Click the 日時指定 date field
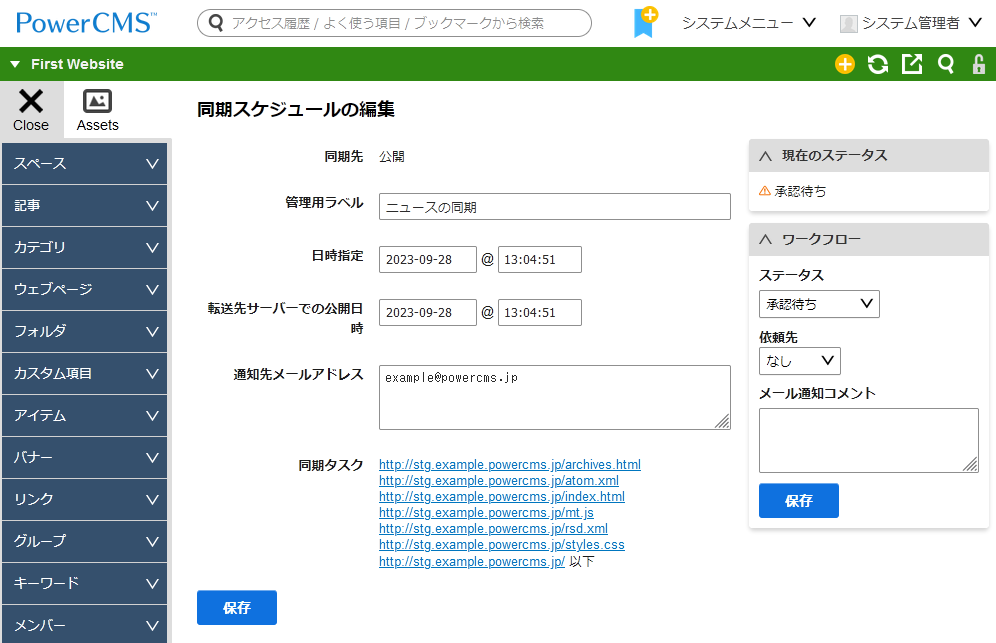The image size is (996, 643). [x=427, y=259]
